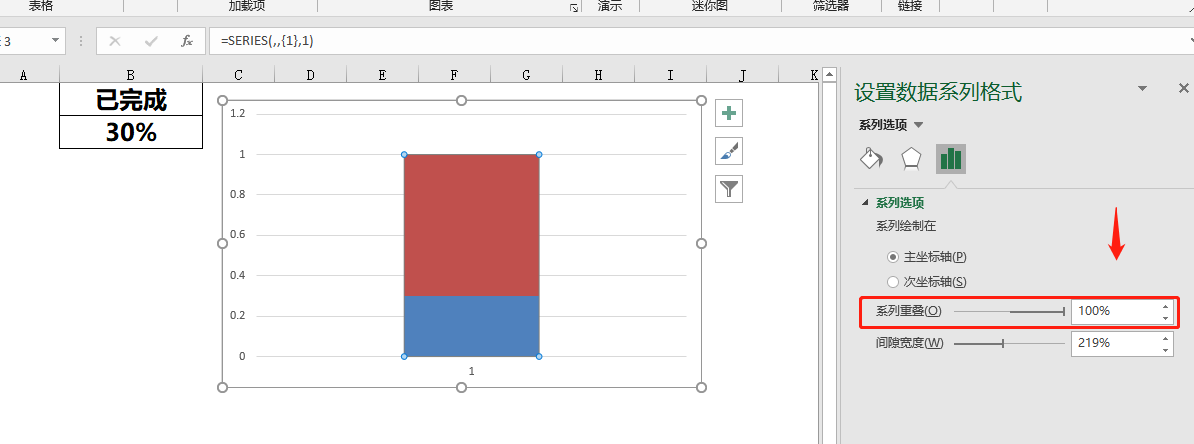
Task: Increase the 系列重叠 value with up spinner
Action: [x=1165, y=306]
